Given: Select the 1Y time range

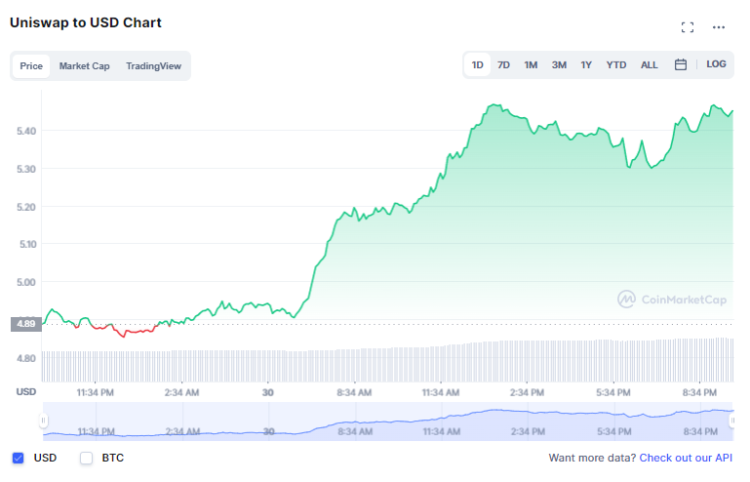Looking at the screenshot, I should tap(586, 65).
